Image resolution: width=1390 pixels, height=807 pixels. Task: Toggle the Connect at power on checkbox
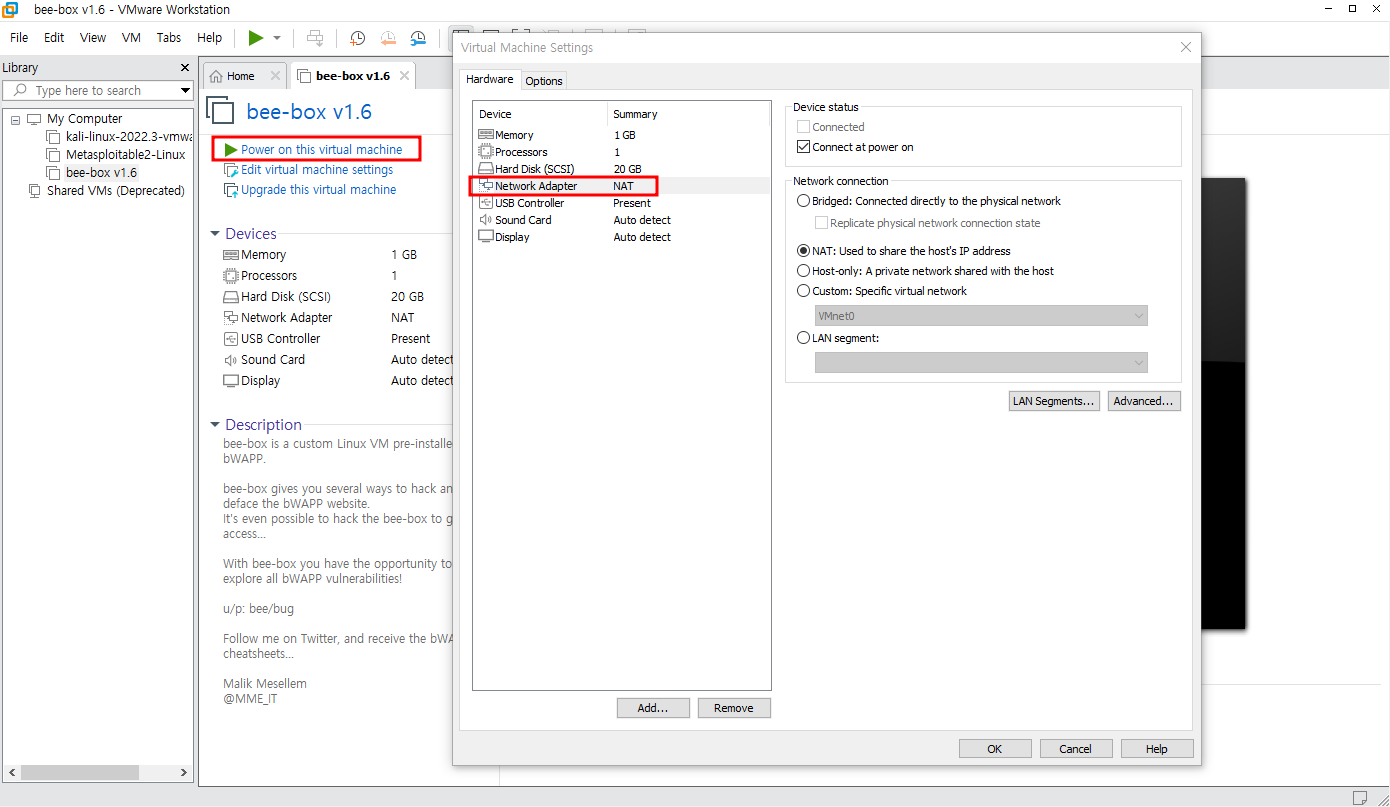pyautogui.click(x=803, y=147)
